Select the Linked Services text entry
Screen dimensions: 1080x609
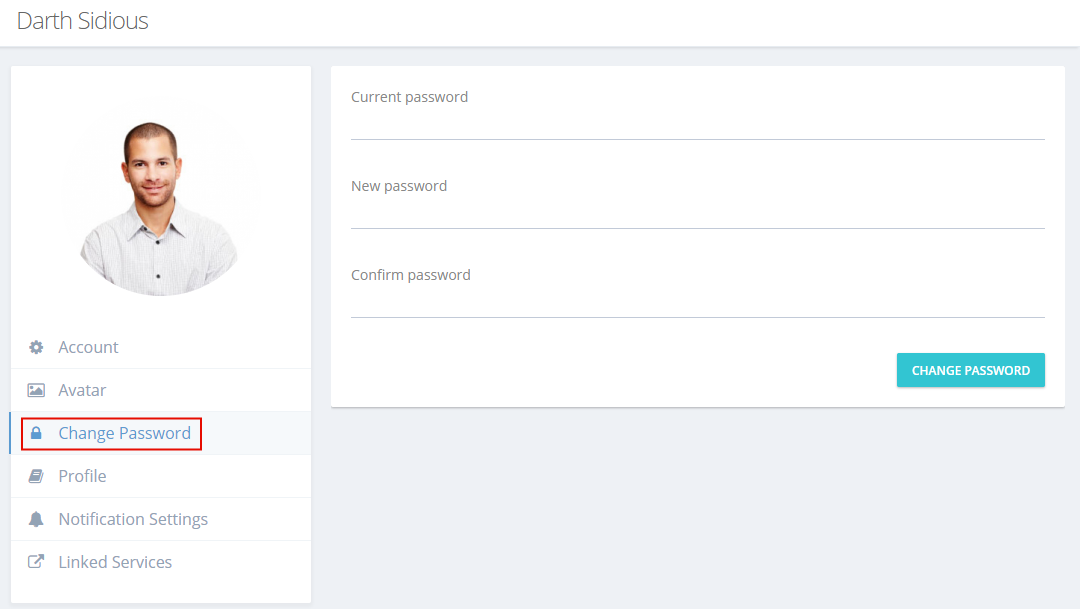pos(115,562)
